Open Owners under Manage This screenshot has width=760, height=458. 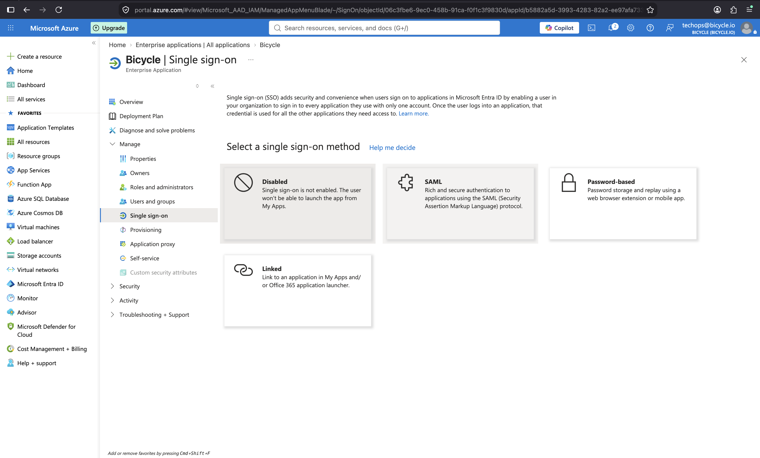coord(140,173)
